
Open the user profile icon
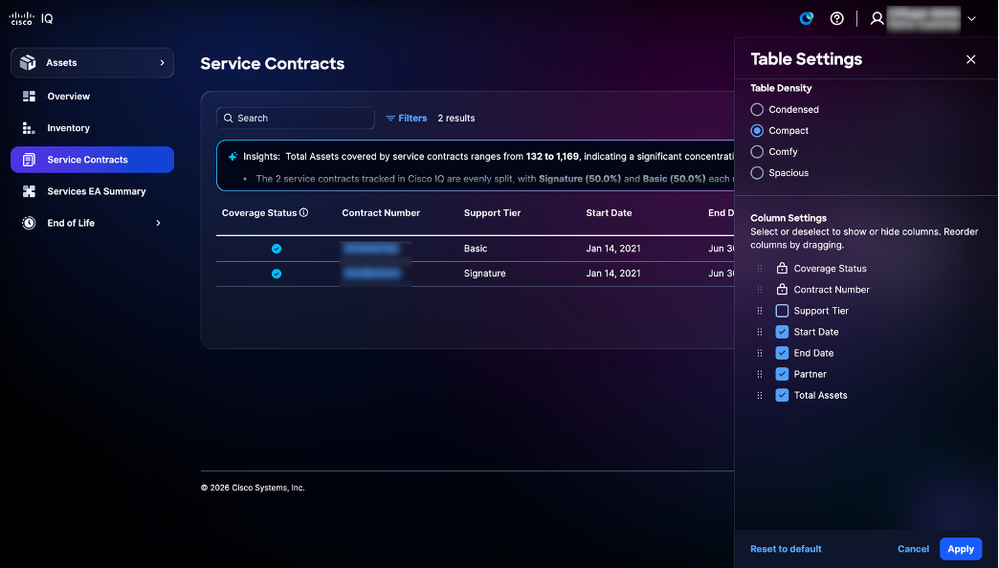coord(877,18)
